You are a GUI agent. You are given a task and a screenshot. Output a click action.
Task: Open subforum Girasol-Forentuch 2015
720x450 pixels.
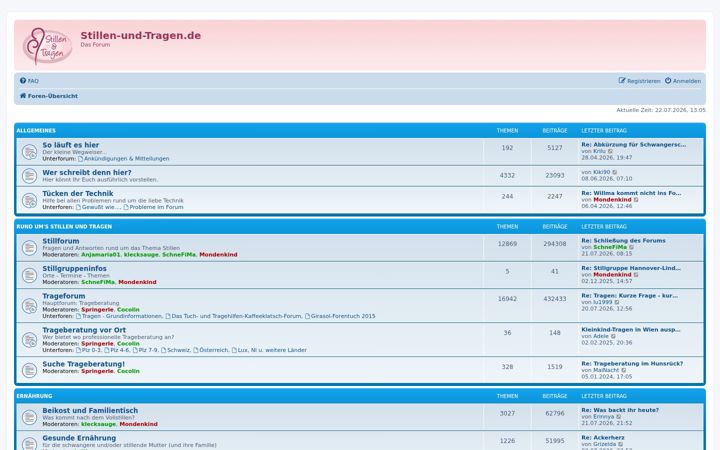[340, 316]
